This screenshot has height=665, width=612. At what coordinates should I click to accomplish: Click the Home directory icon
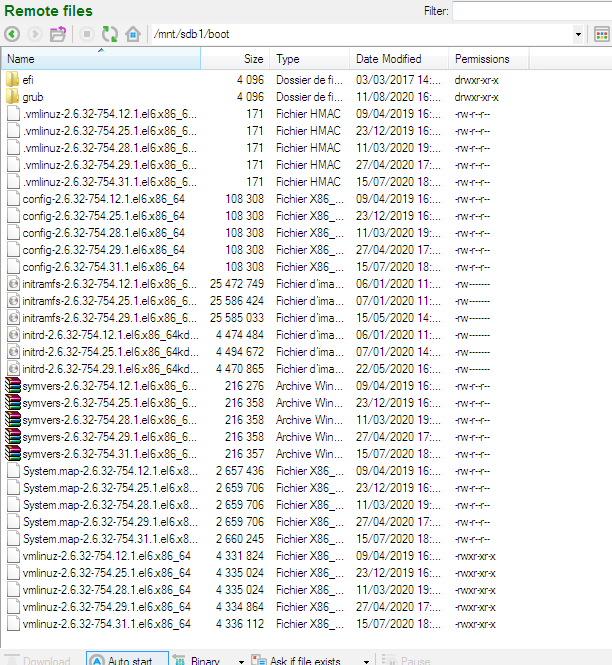click(x=133, y=34)
